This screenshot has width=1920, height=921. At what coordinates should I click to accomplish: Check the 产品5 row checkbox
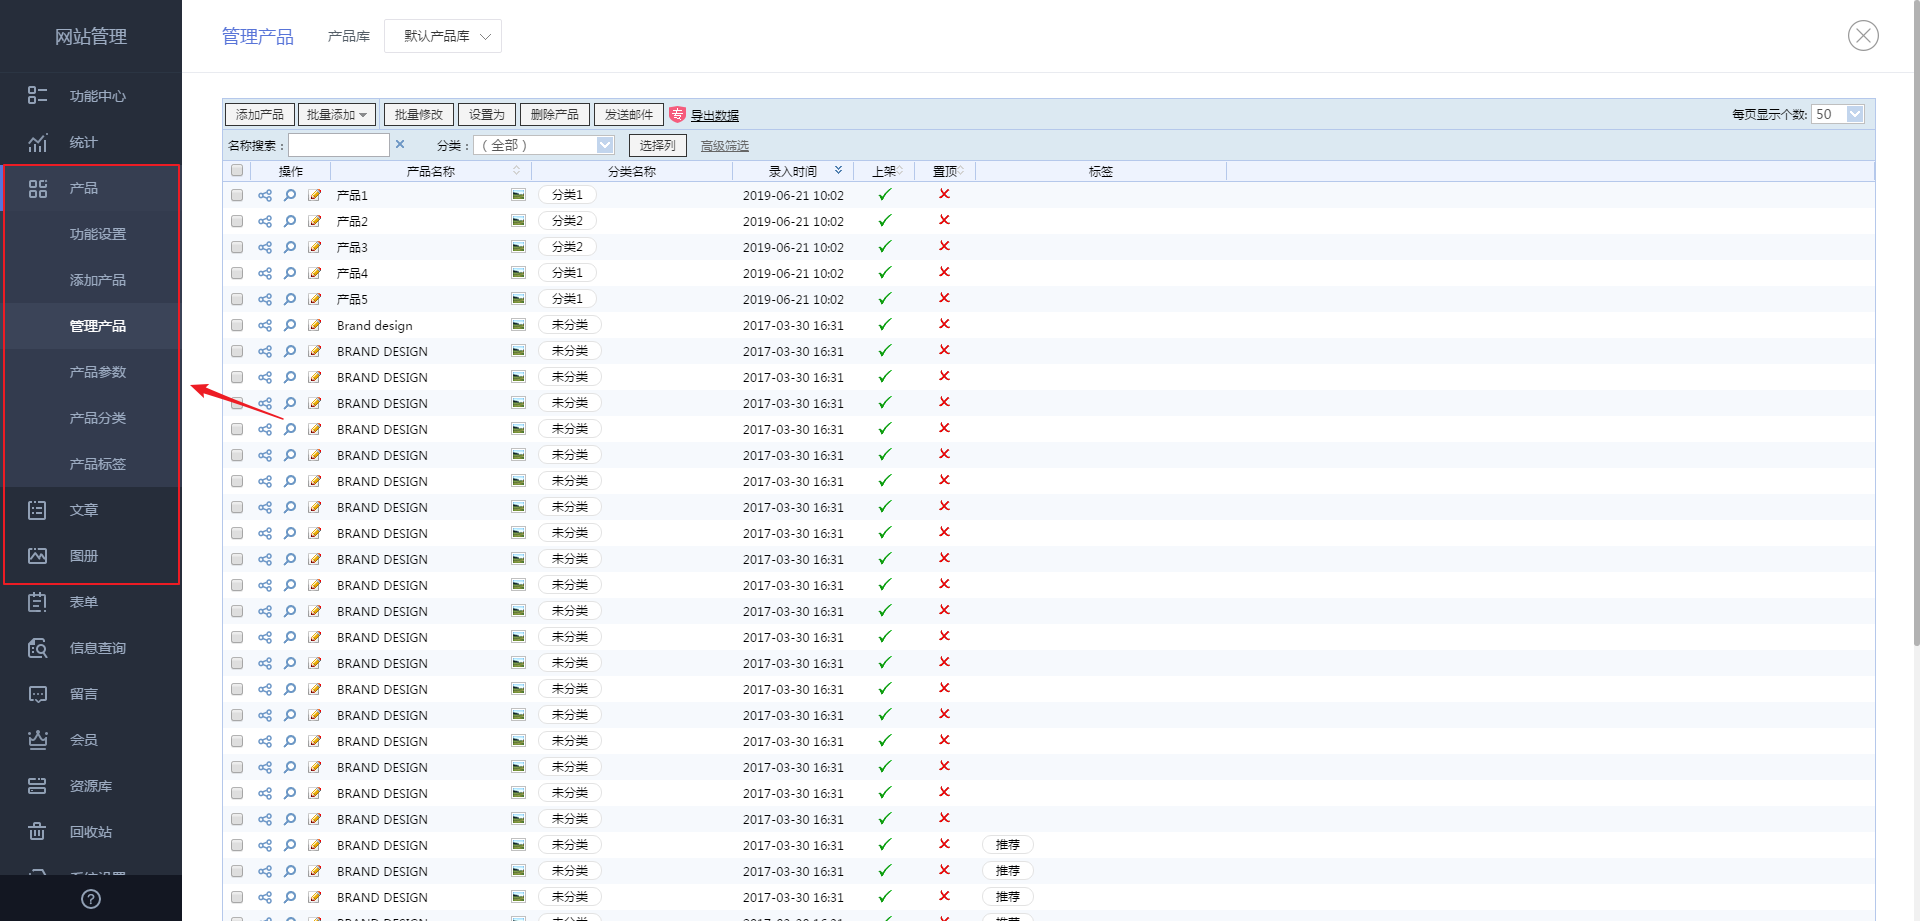tap(237, 299)
